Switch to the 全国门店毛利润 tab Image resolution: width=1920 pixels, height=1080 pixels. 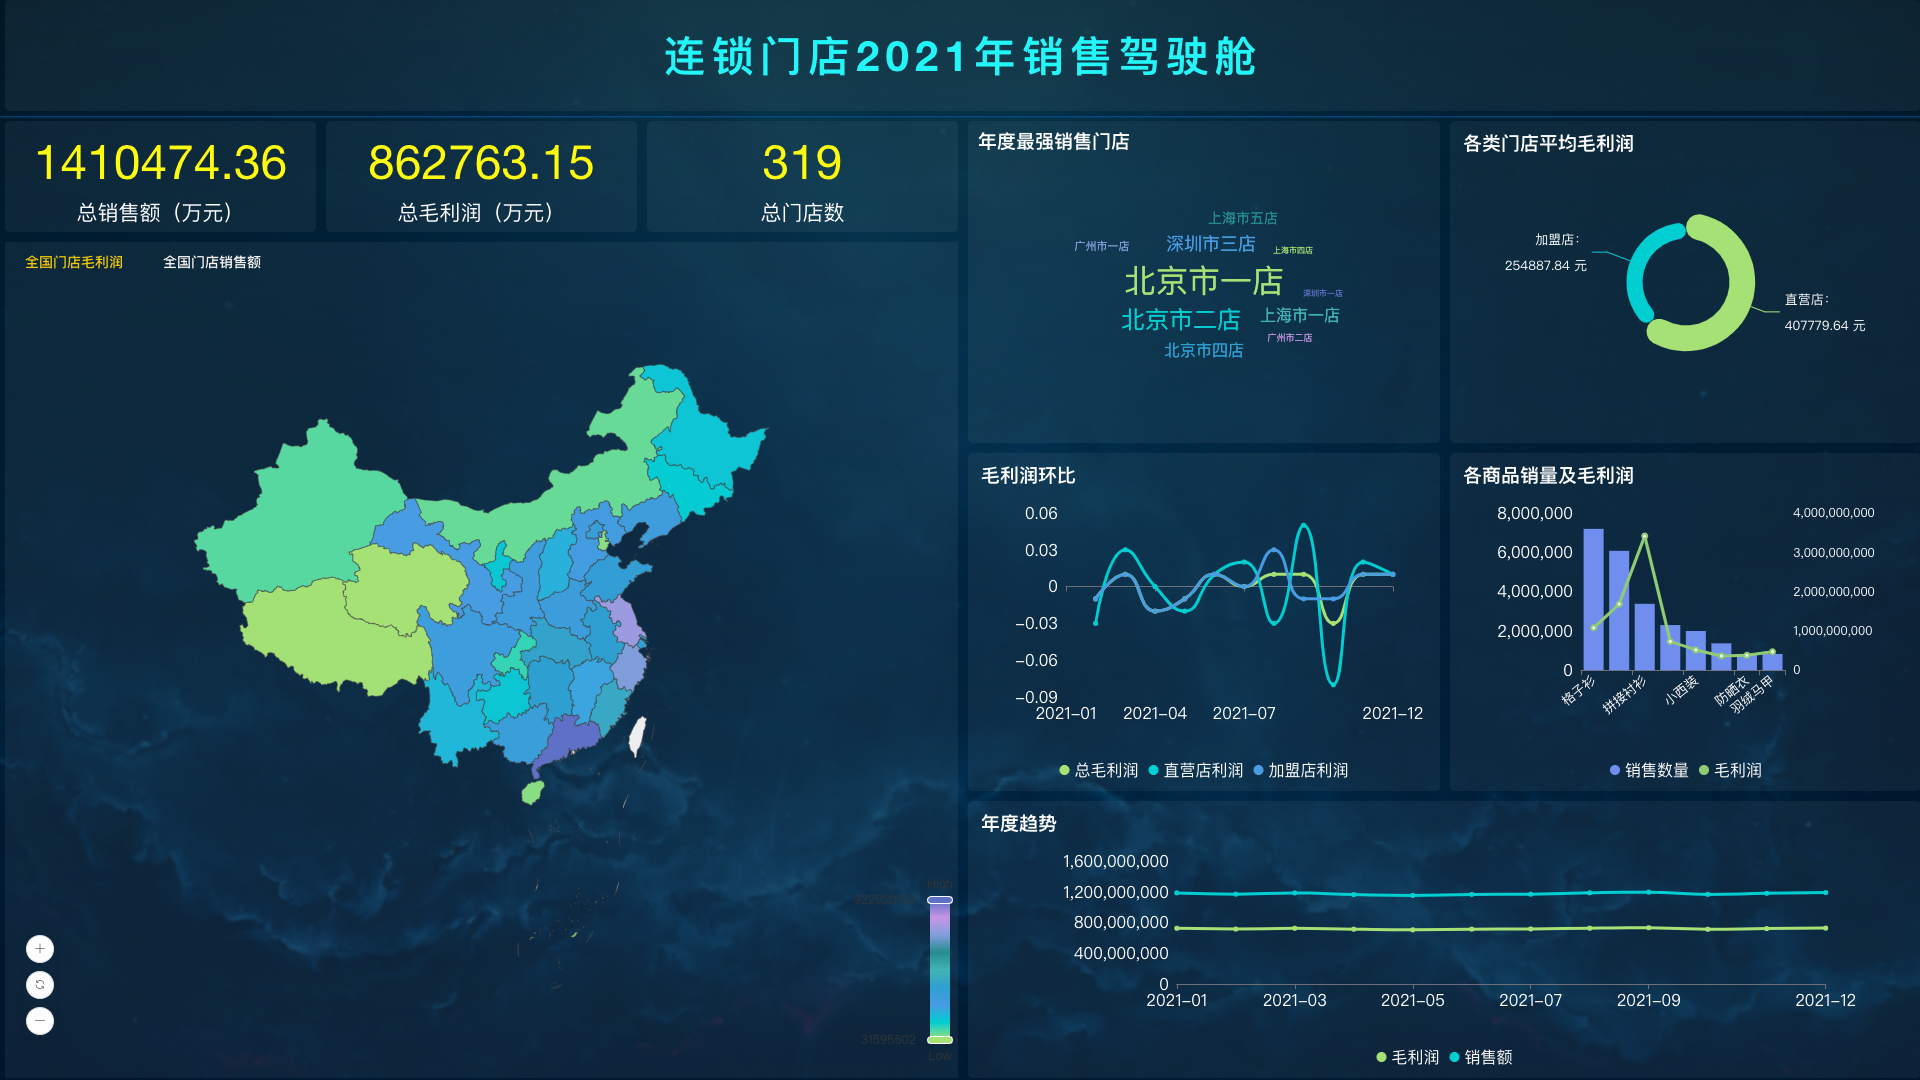point(75,262)
